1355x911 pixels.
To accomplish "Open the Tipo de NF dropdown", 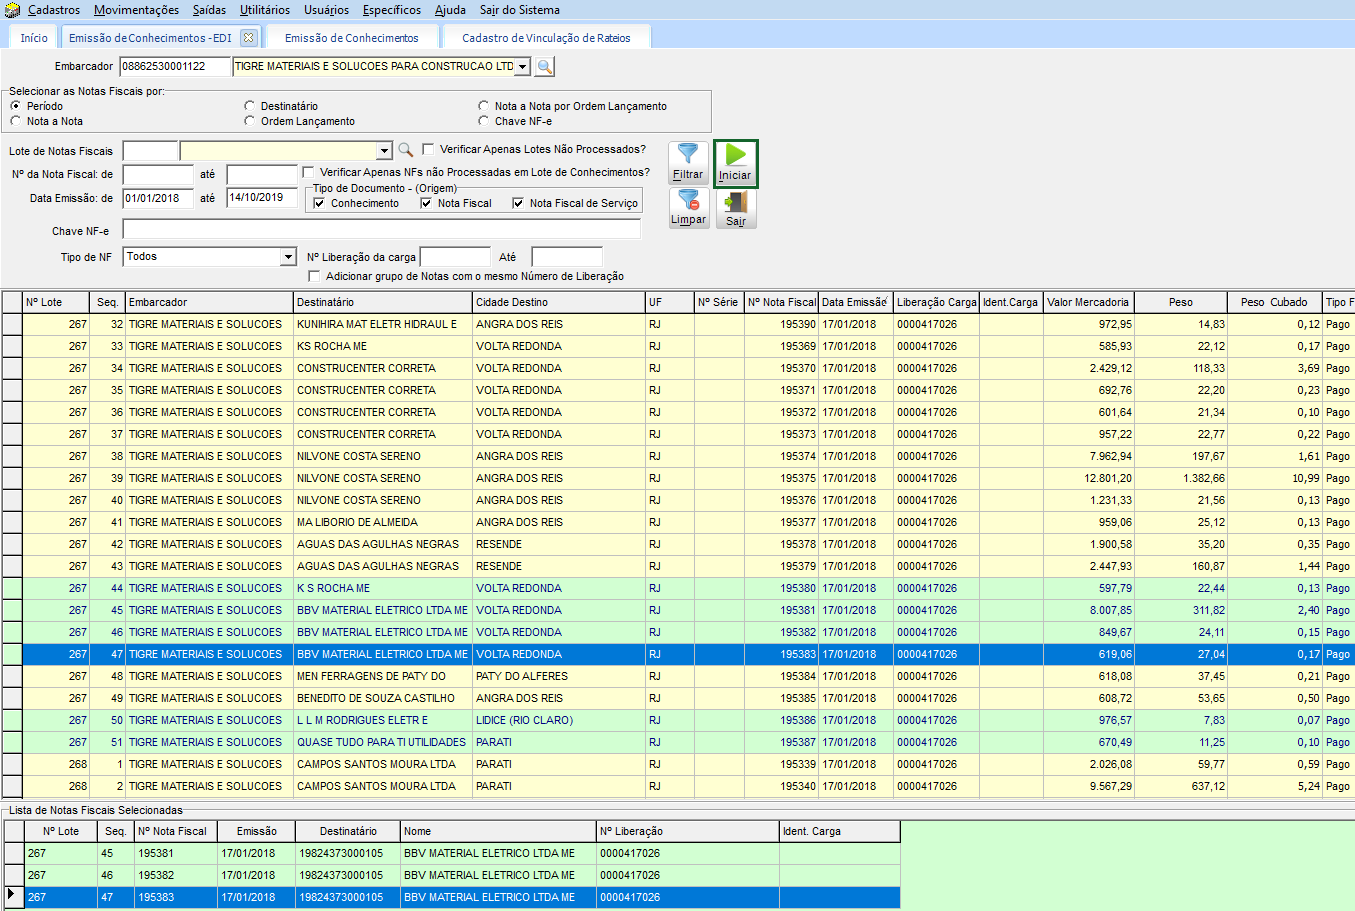I will pos(288,257).
